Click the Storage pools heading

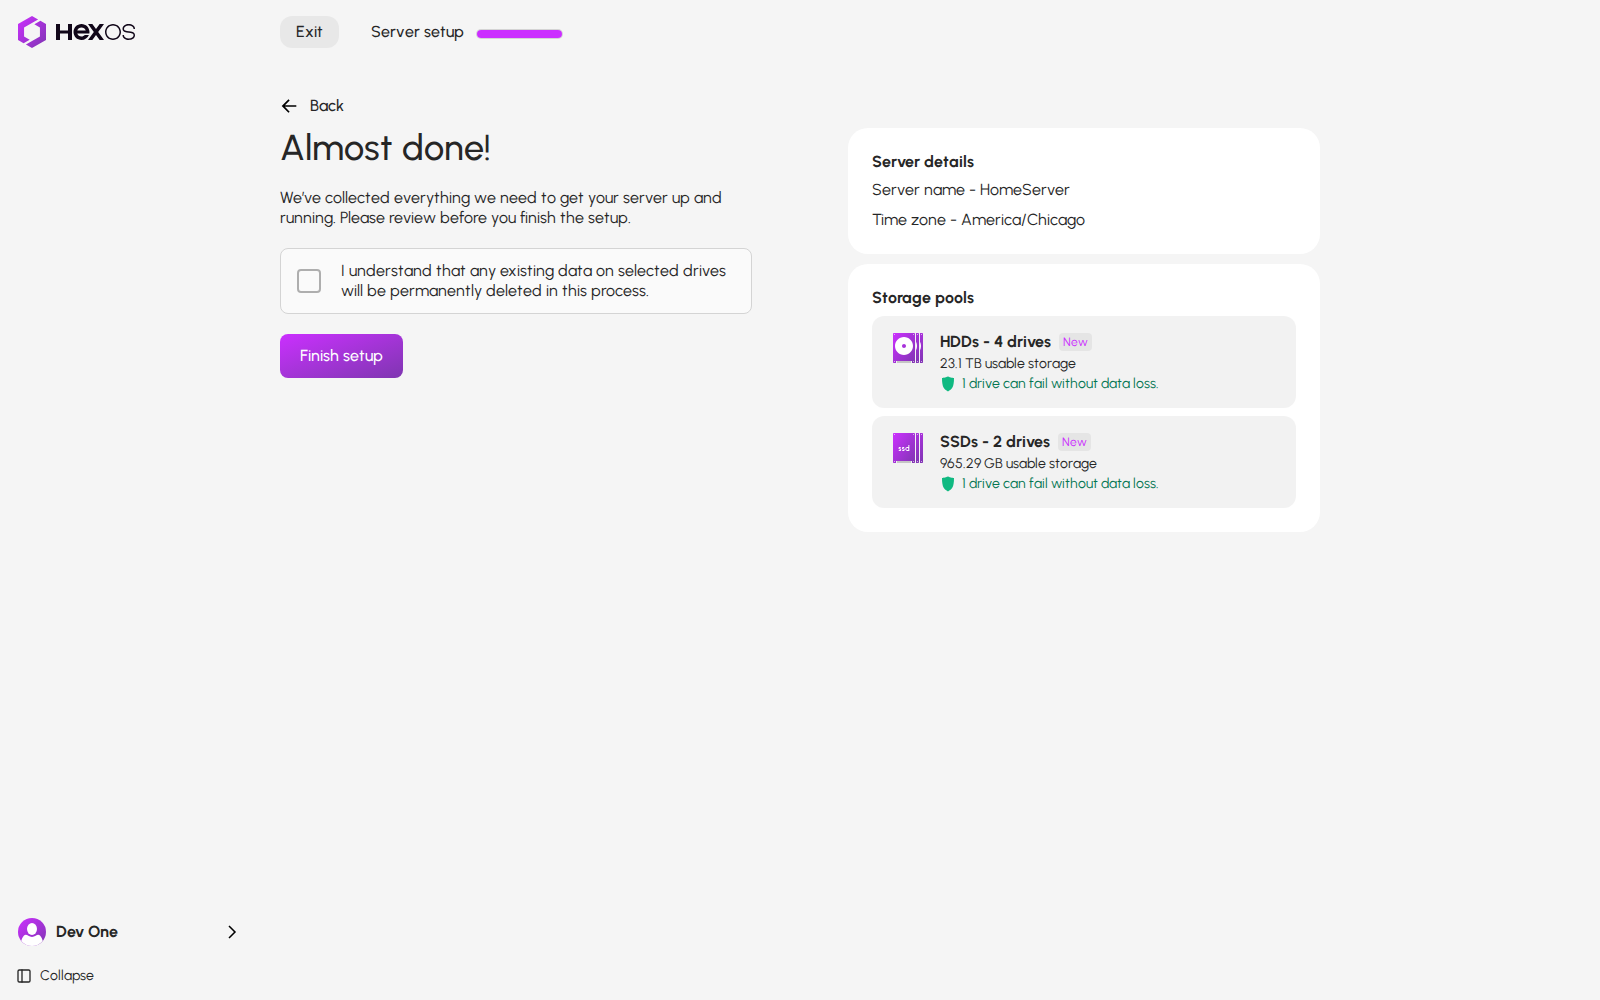click(x=923, y=298)
